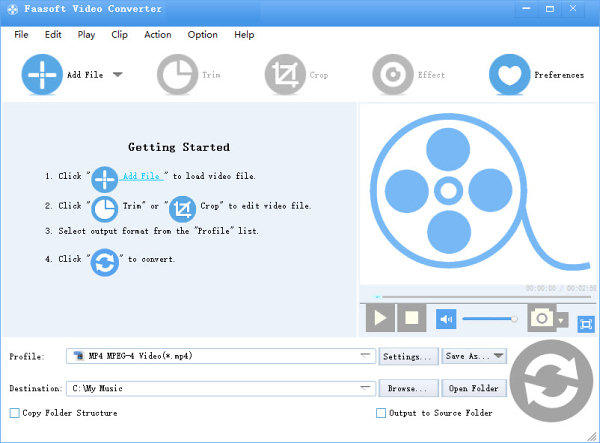Open the File menu
This screenshot has width=600, height=443.
[21, 35]
